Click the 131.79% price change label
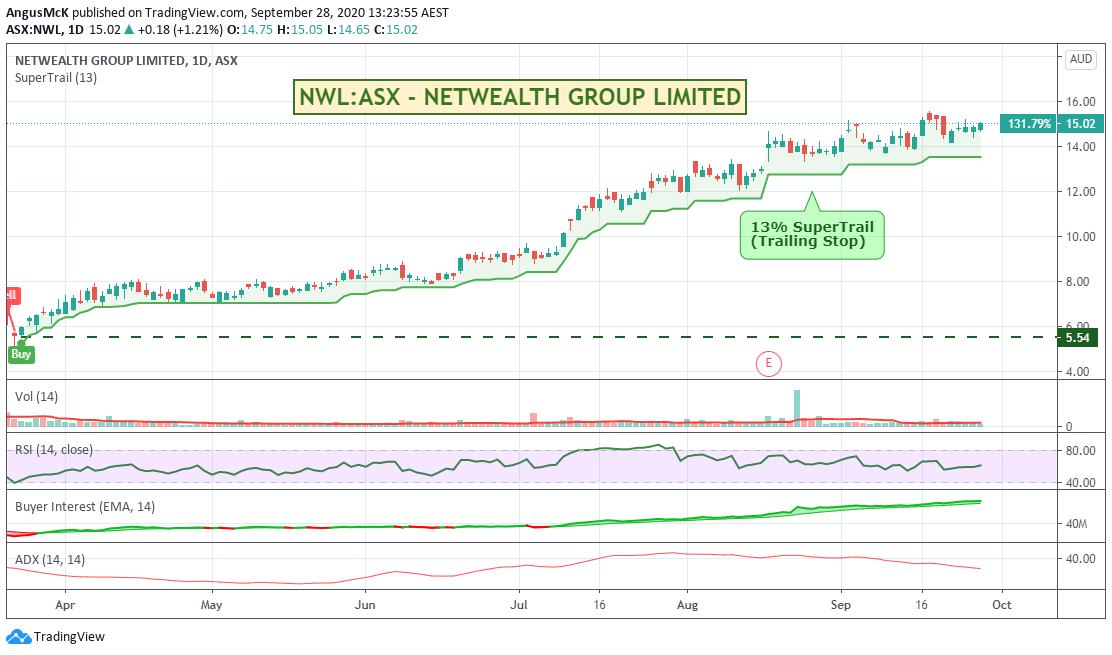This screenshot has height=655, width=1112. coord(1028,124)
